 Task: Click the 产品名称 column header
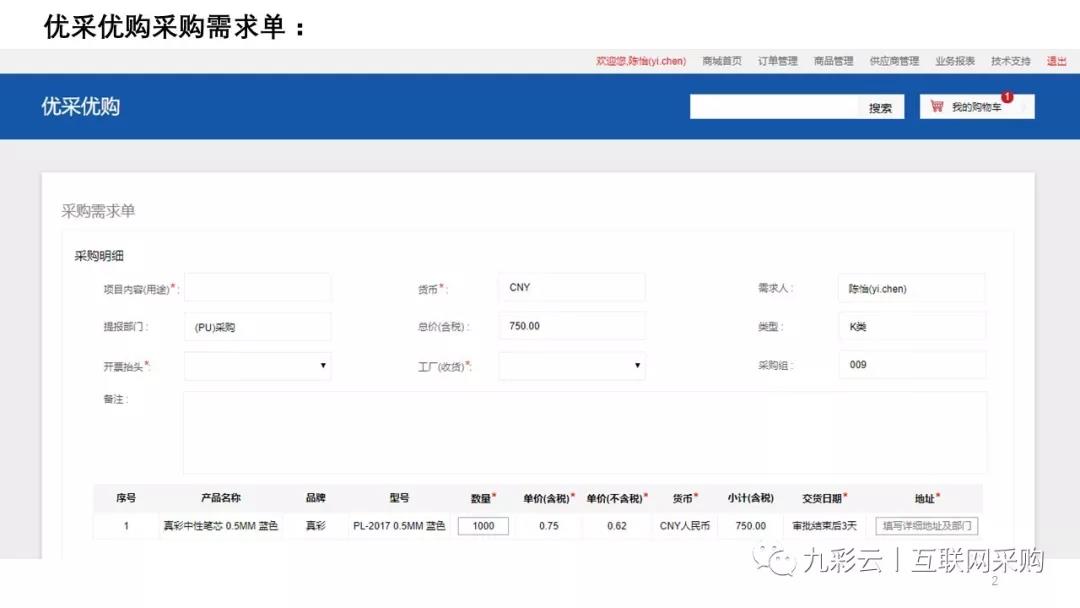point(220,498)
